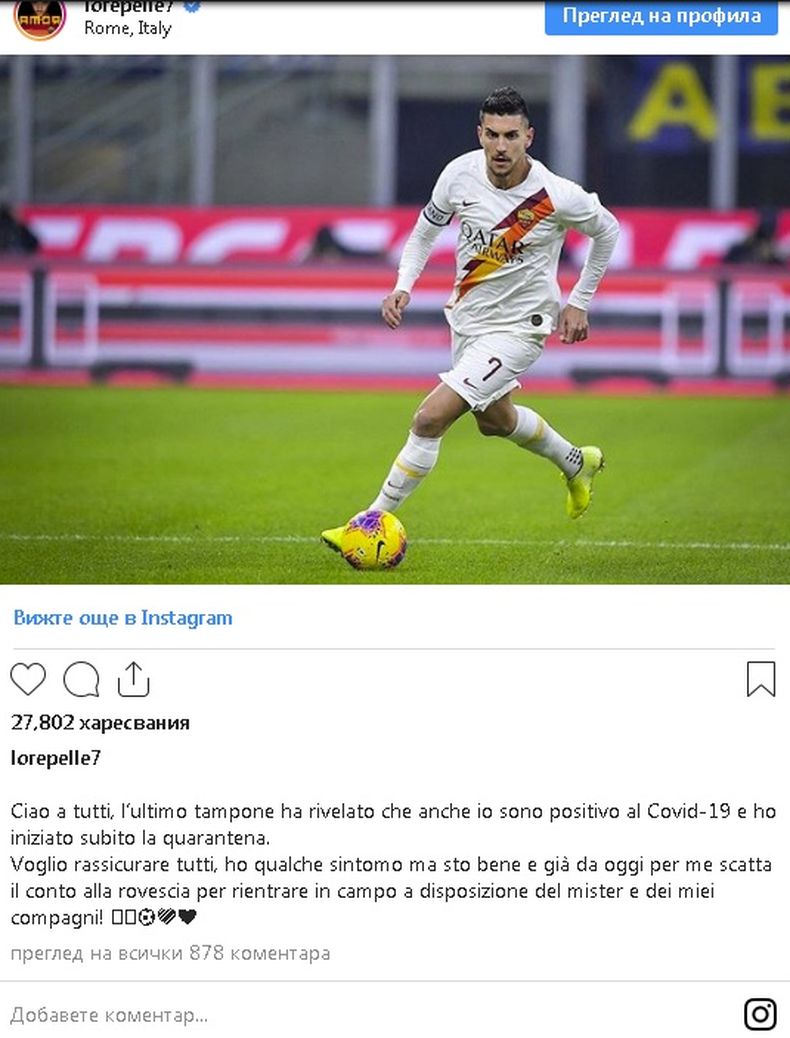Focus the Добавете коментар input field
This screenshot has width=790, height=1038.
click(x=371, y=1014)
